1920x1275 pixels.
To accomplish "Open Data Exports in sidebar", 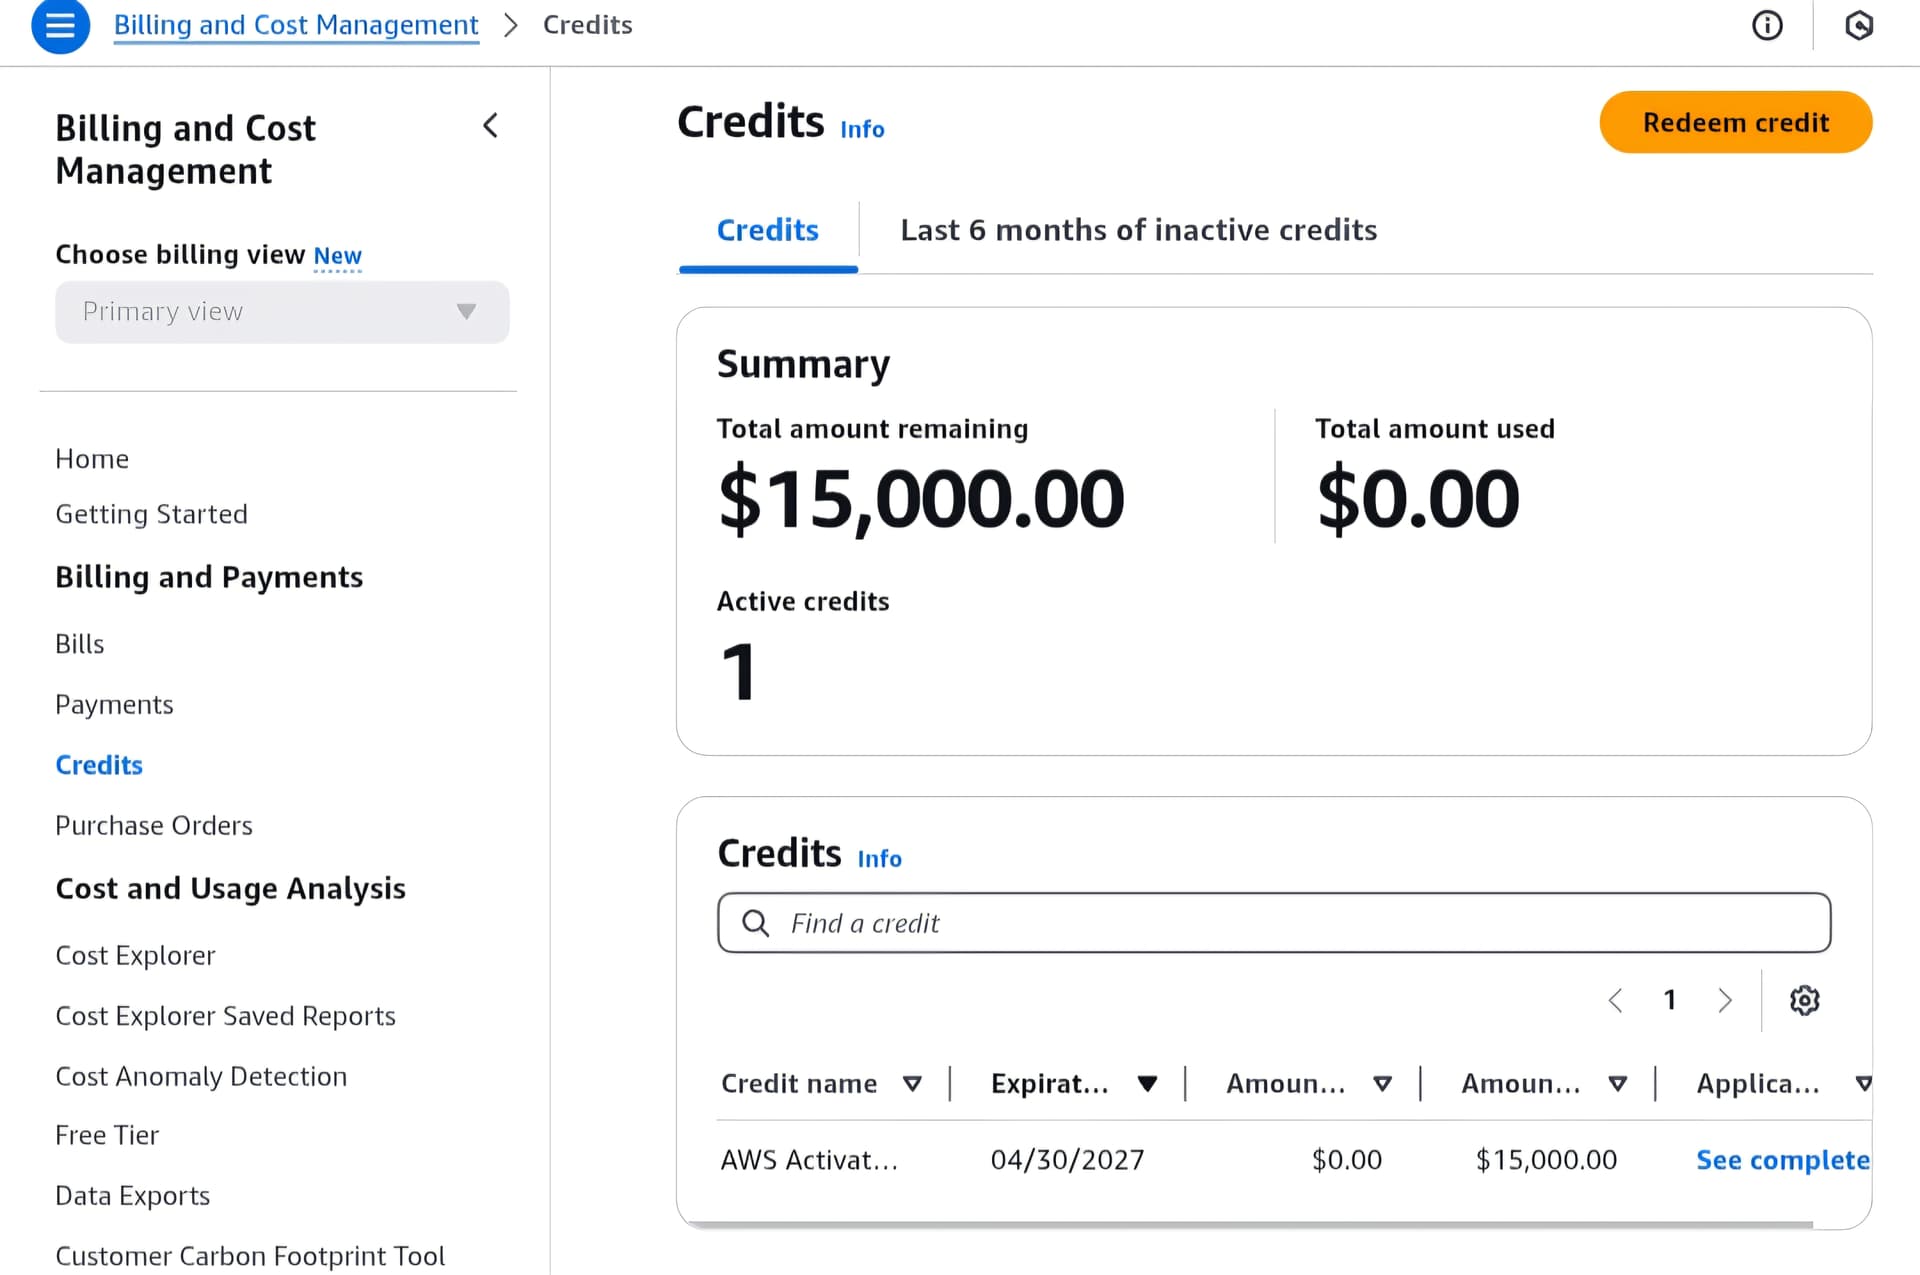I will (132, 1196).
